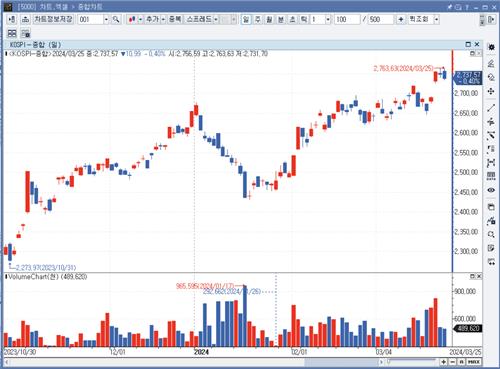Toggle the eye visibility icon in sidebar
The width and height of the screenshot is (500, 369).
tap(491, 190)
